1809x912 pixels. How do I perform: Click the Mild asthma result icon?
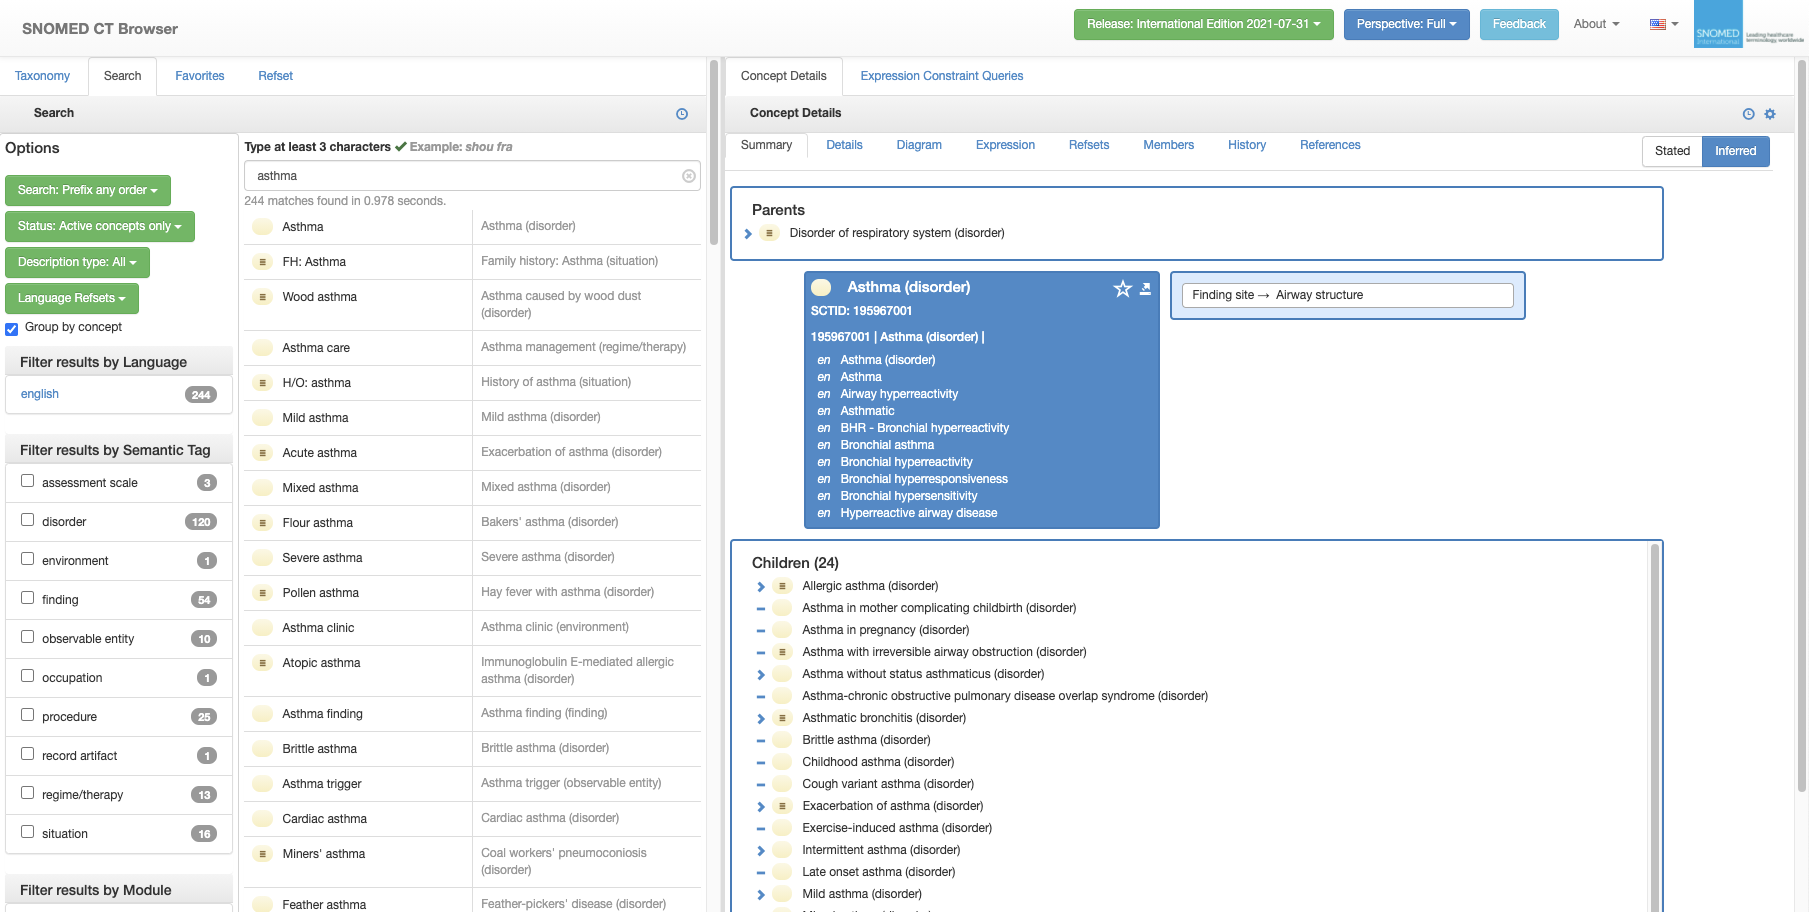coord(263,418)
